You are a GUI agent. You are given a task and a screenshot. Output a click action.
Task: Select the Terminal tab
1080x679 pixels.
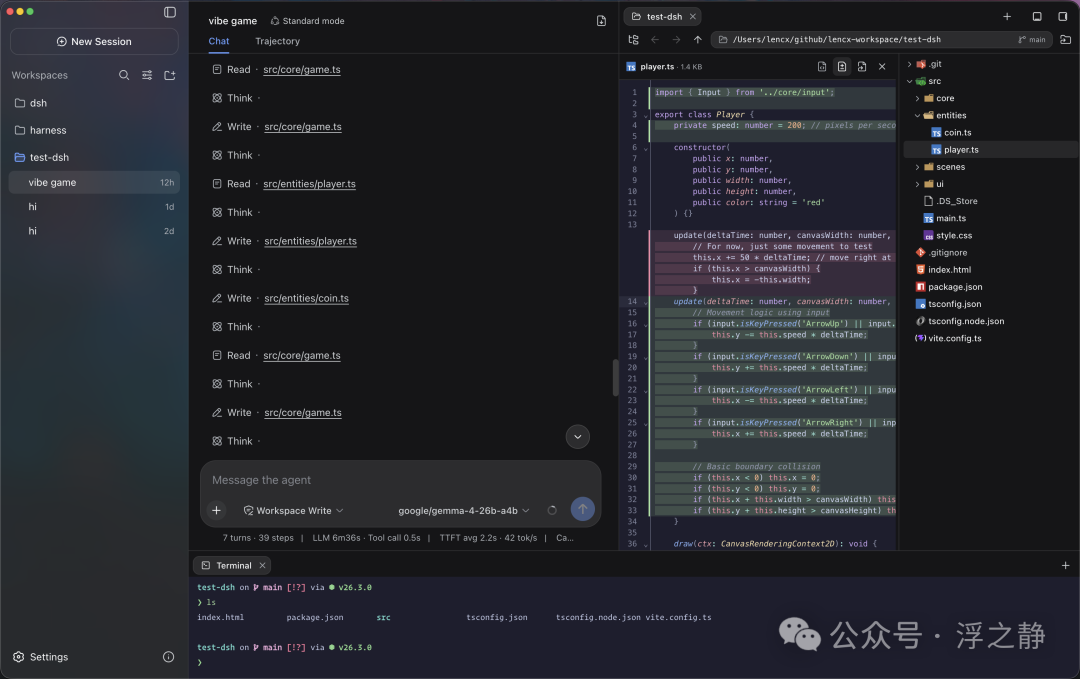(233, 565)
